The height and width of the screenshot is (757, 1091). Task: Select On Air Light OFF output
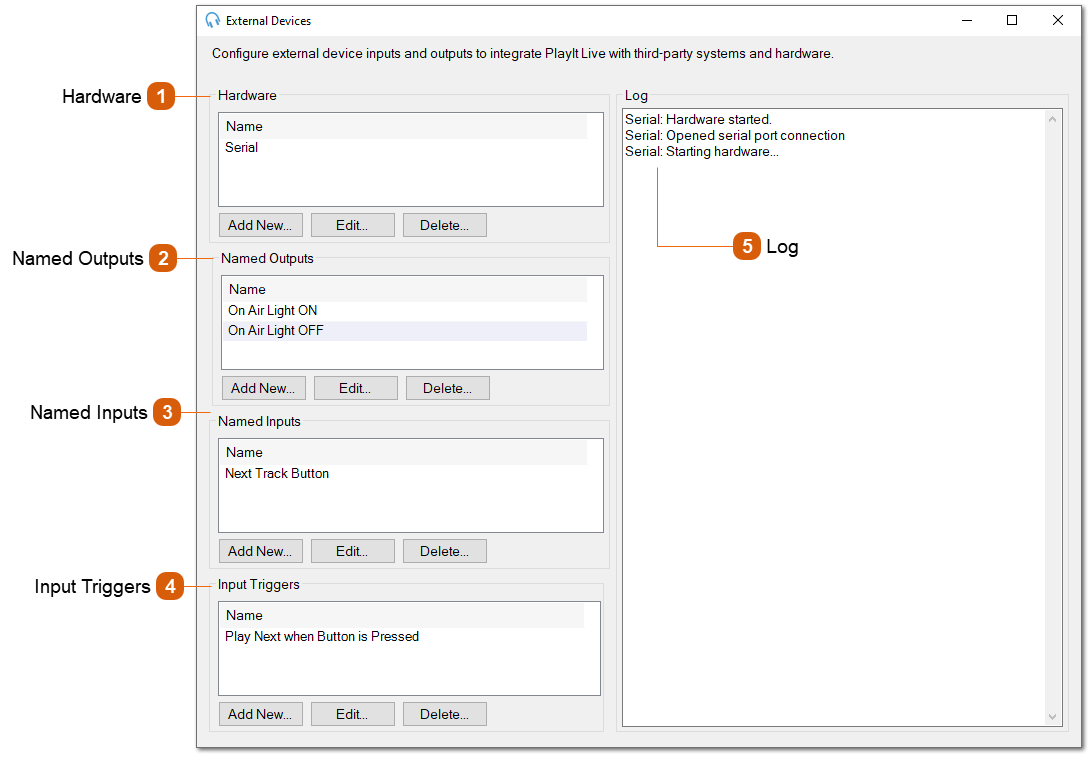pos(276,331)
